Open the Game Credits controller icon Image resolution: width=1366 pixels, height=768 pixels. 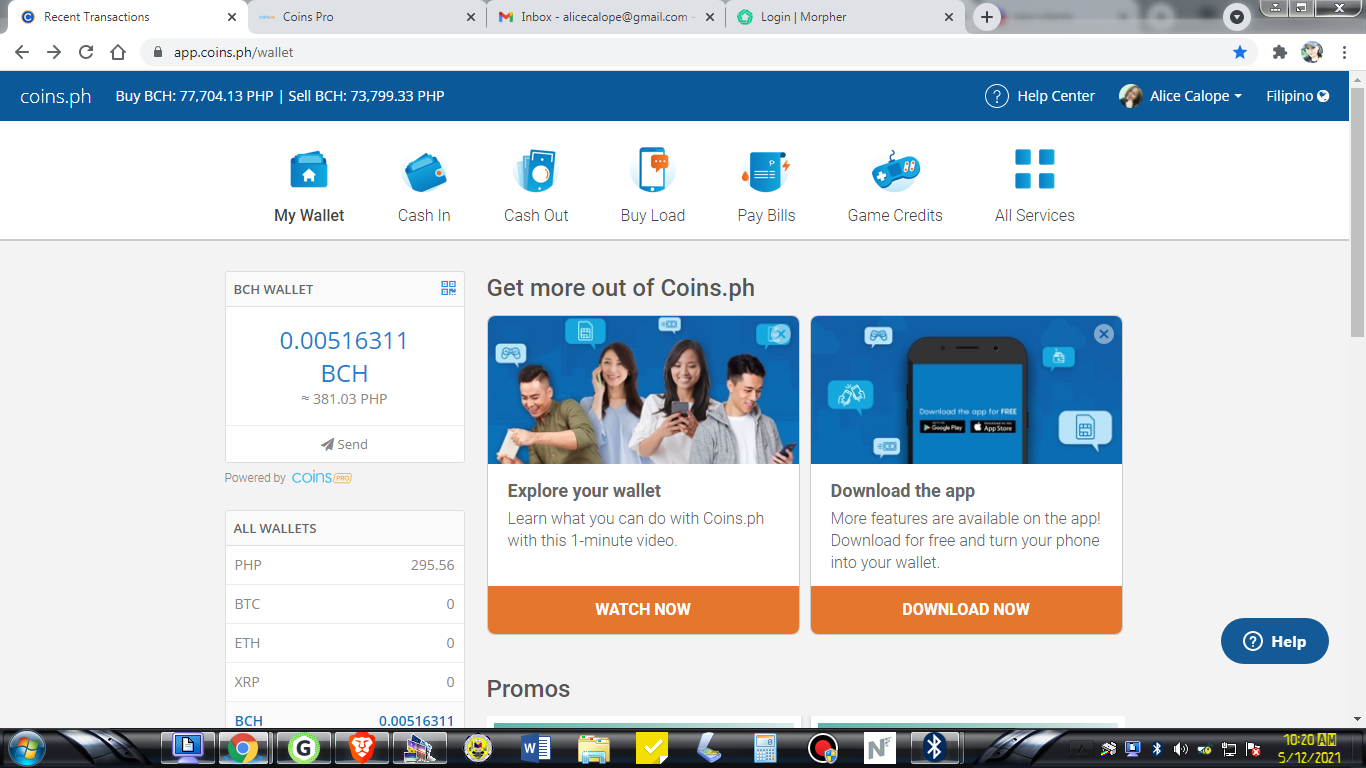(x=895, y=170)
